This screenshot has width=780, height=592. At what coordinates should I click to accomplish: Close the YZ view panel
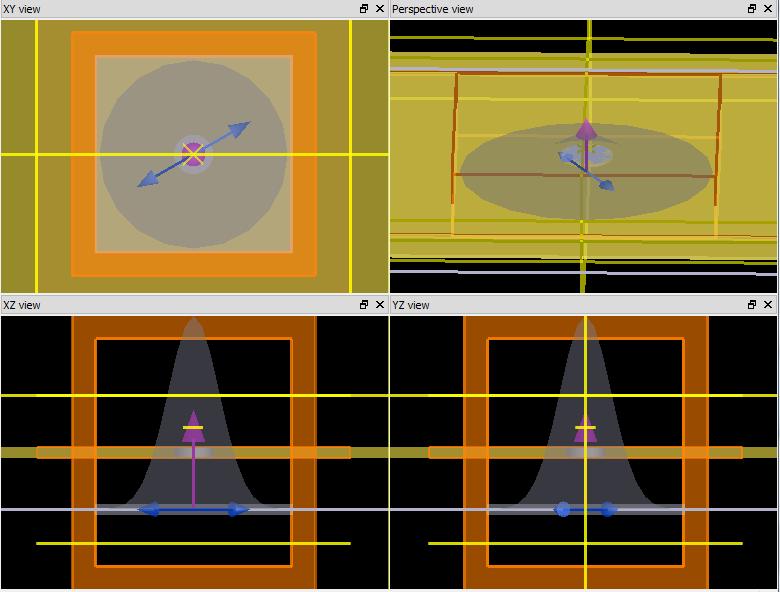tap(769, 305)
